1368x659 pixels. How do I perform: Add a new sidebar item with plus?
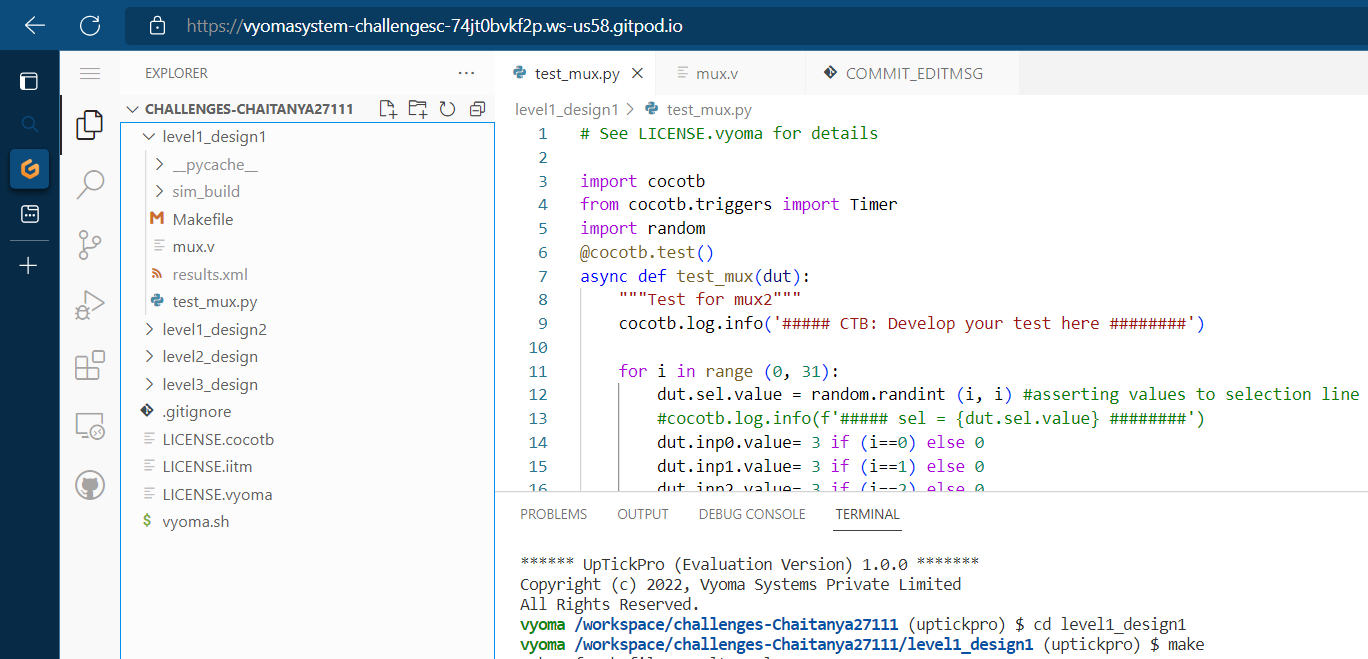point(29,266)
